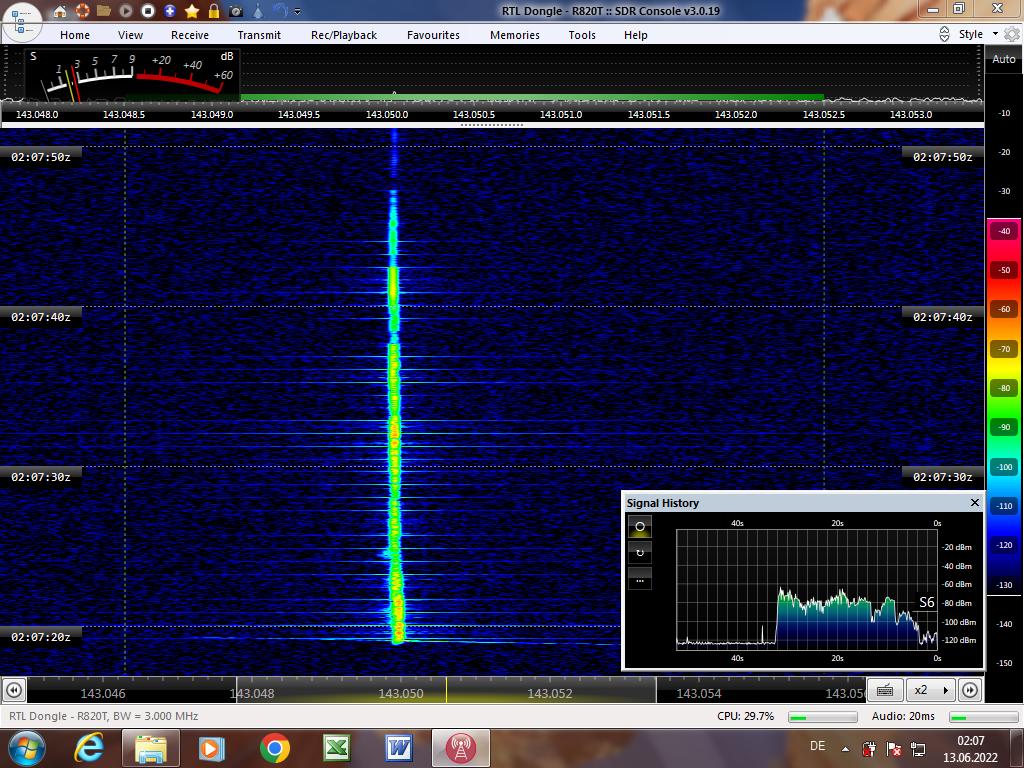1024x768 pixels.
Task: Open the media player from the taskbar
Action: pyautogui.click(x=212, y=748)
